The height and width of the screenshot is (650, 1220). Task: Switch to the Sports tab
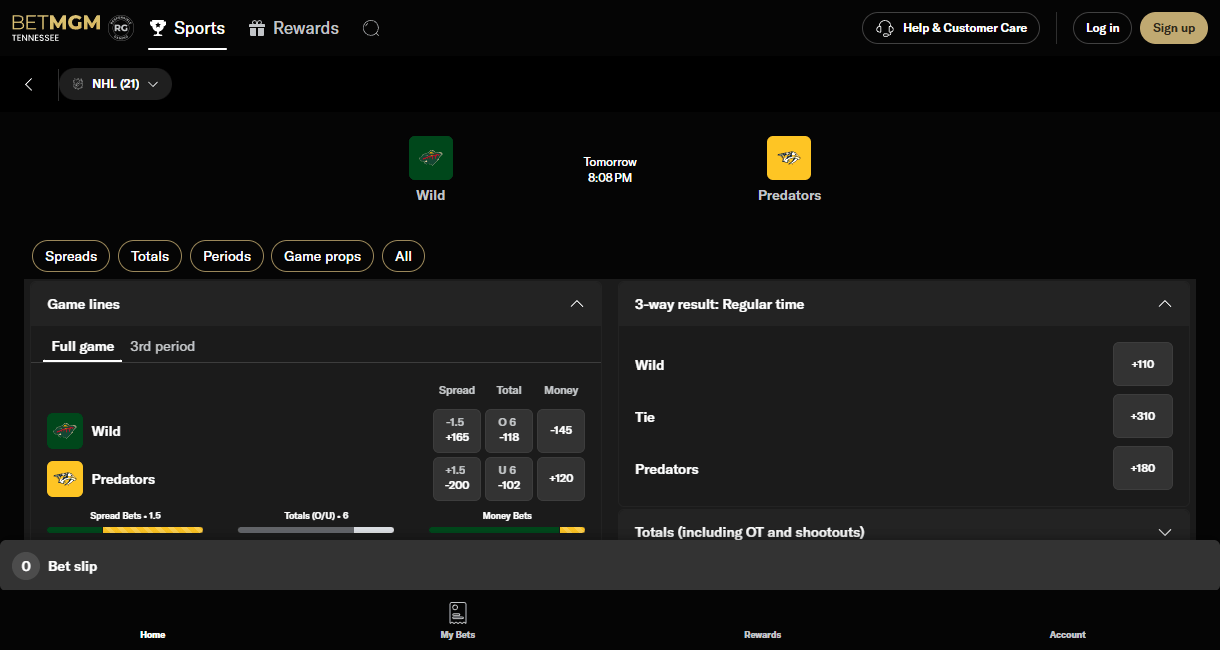187,28
